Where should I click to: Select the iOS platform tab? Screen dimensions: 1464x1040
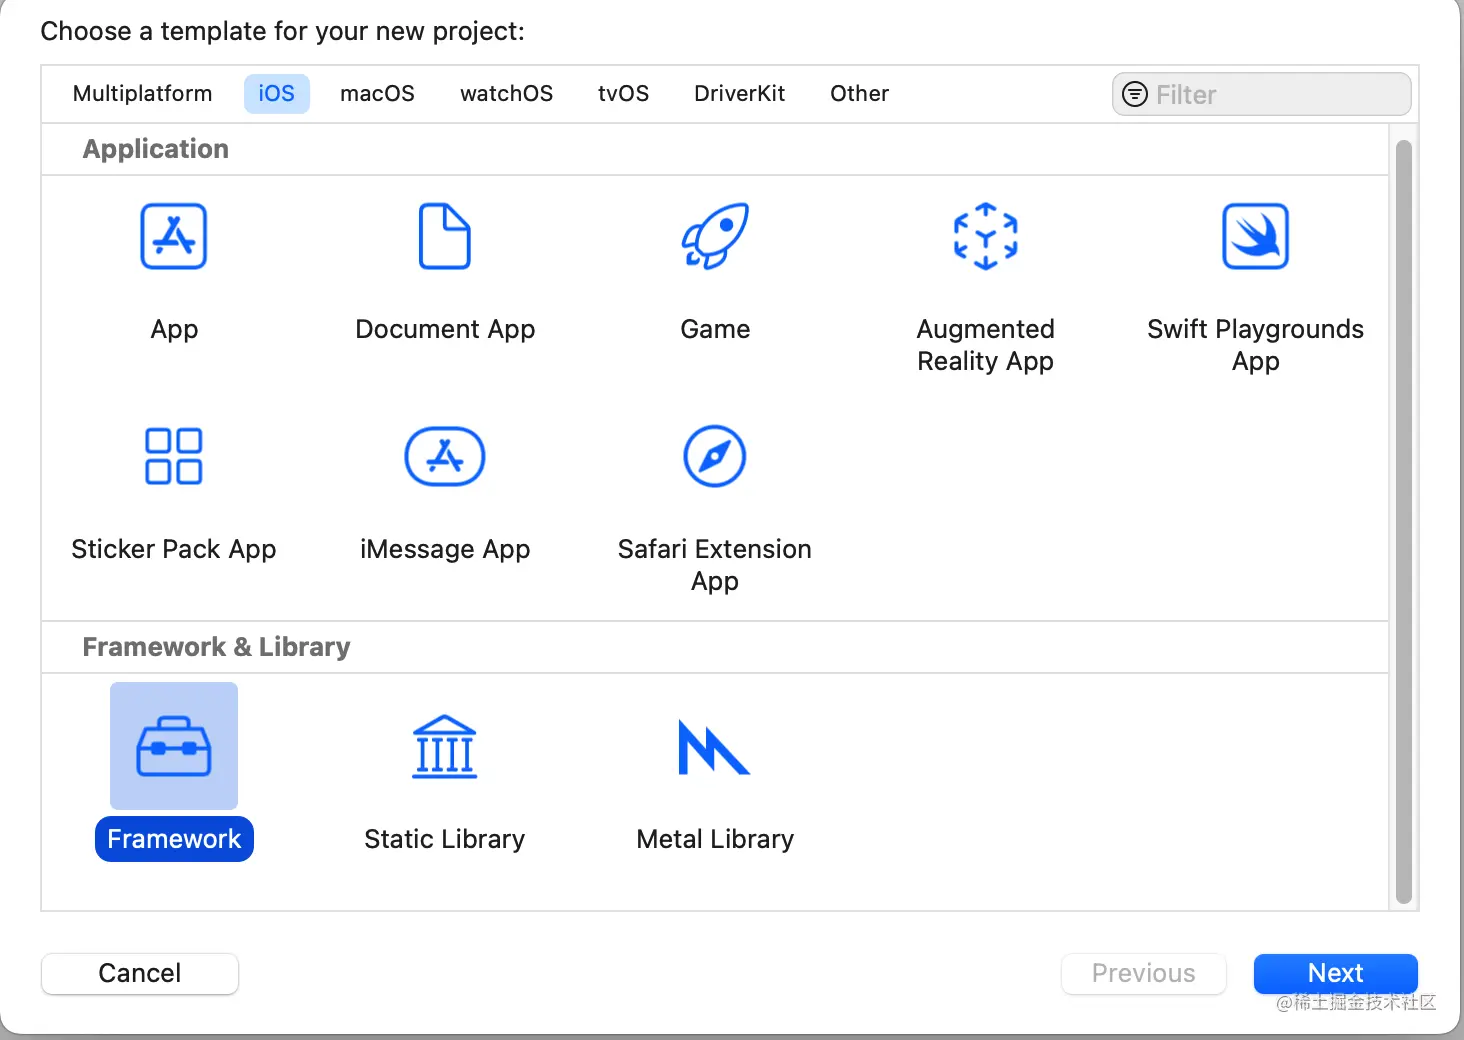coord(277,94)
